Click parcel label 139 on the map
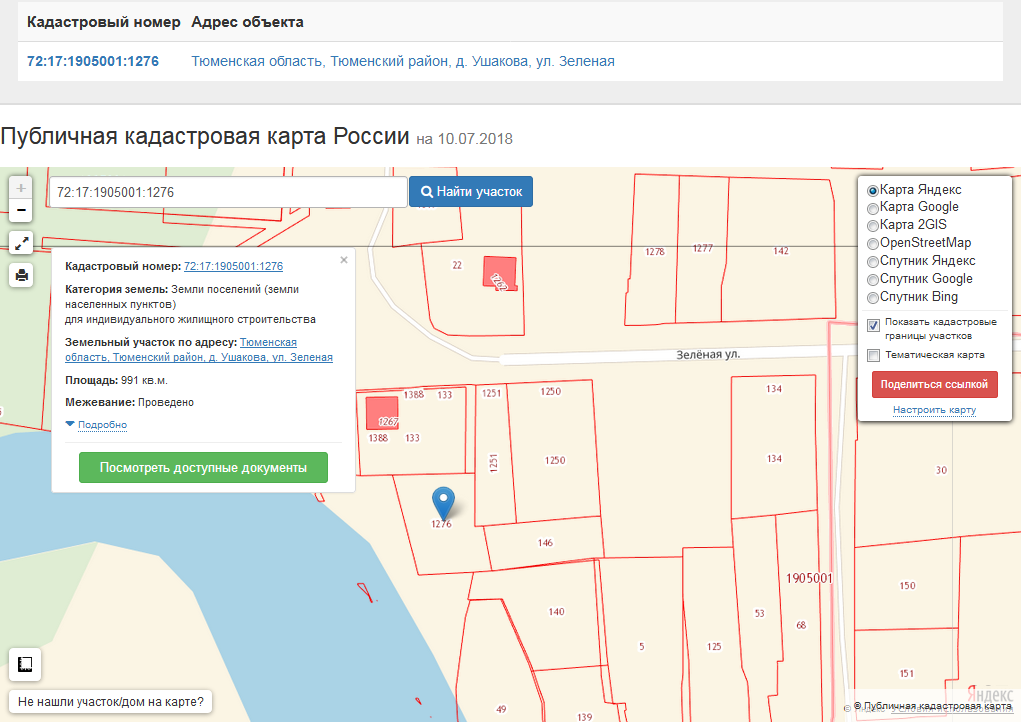This screenshot has width=1021, height=722. 584,717
